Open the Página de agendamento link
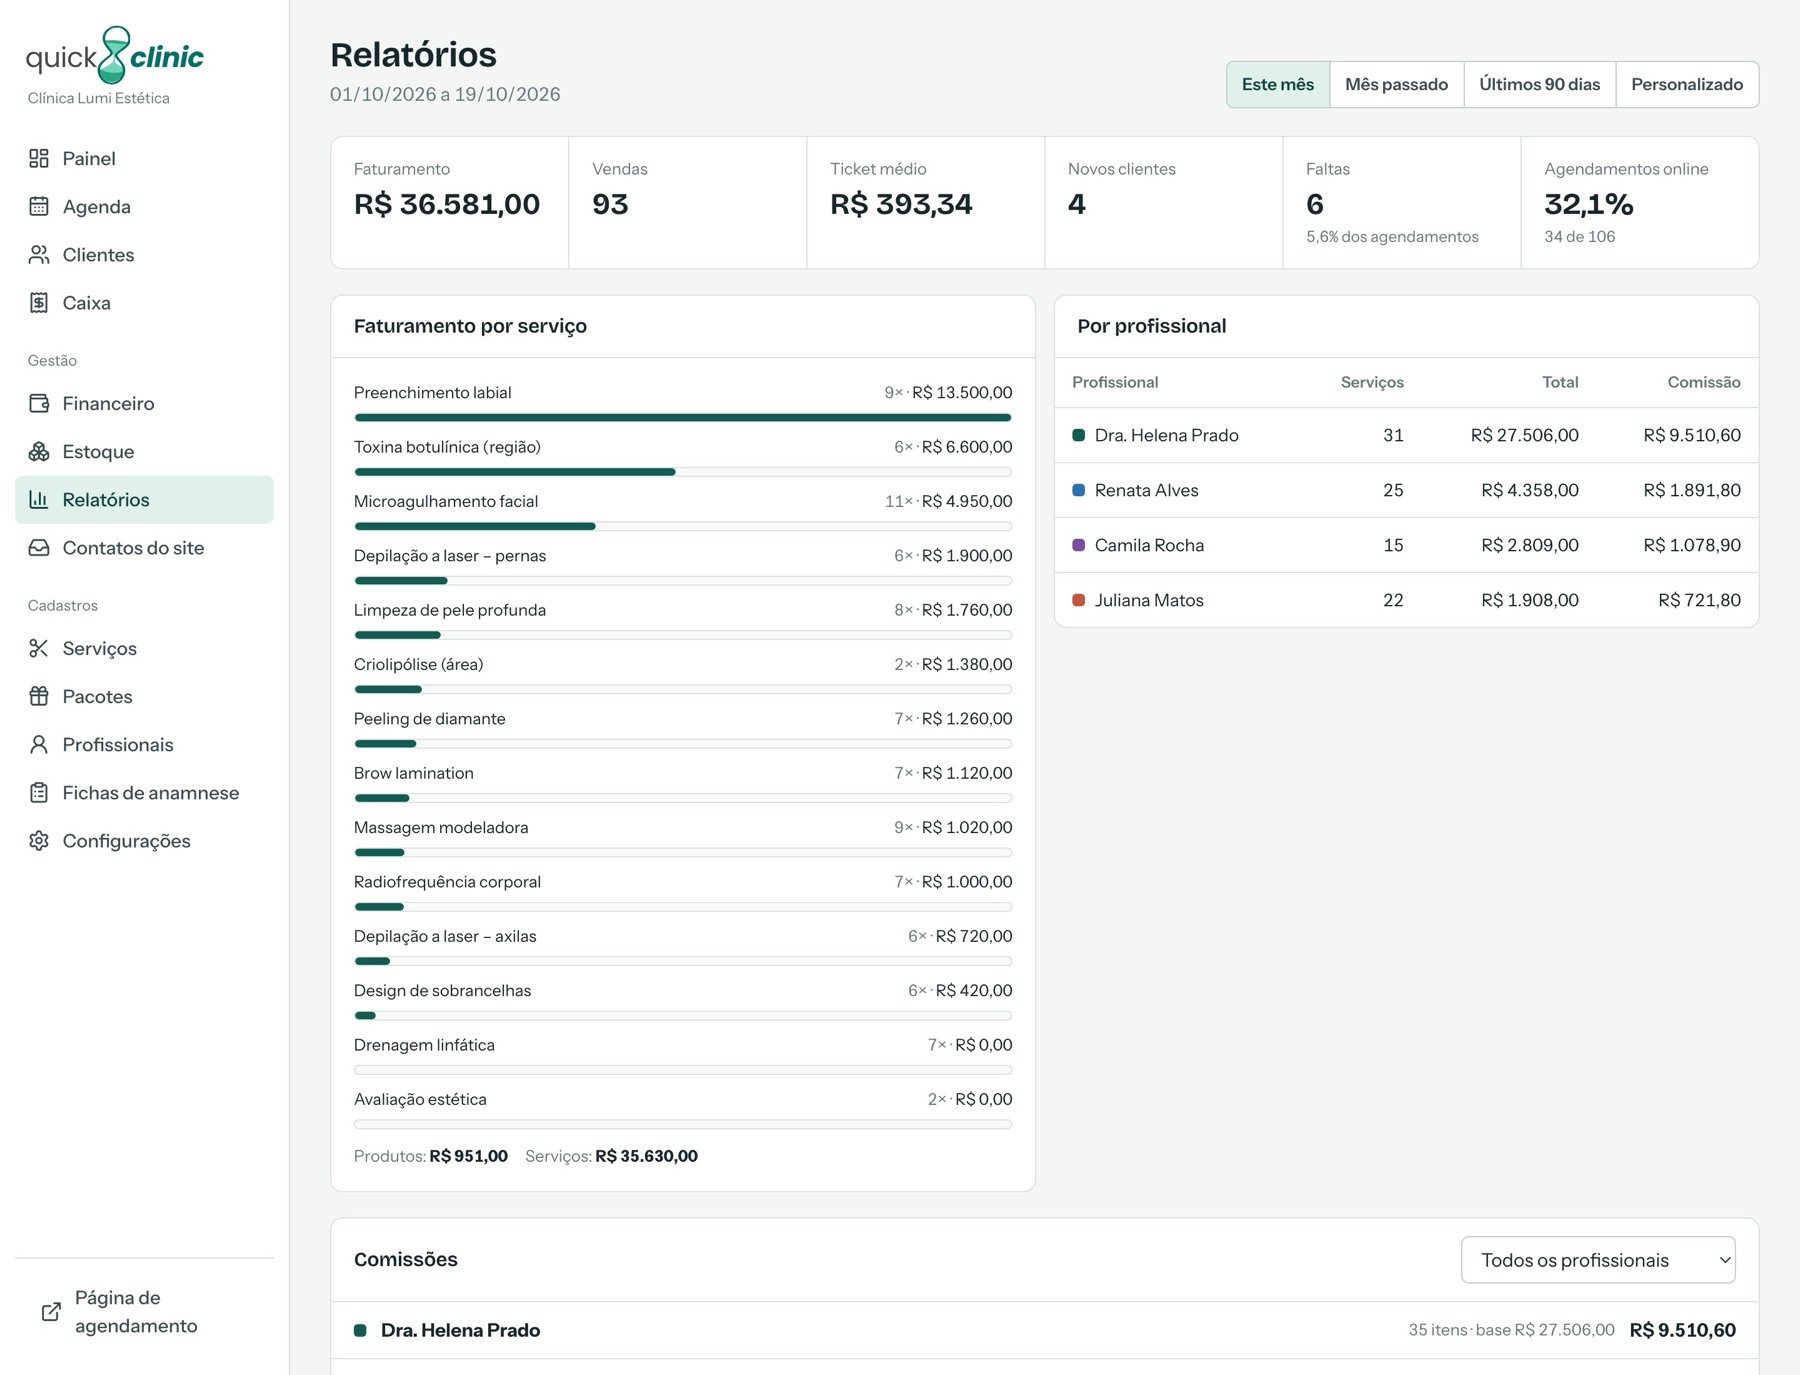Screen dimensions: 1800x1375 point(144,1311)
